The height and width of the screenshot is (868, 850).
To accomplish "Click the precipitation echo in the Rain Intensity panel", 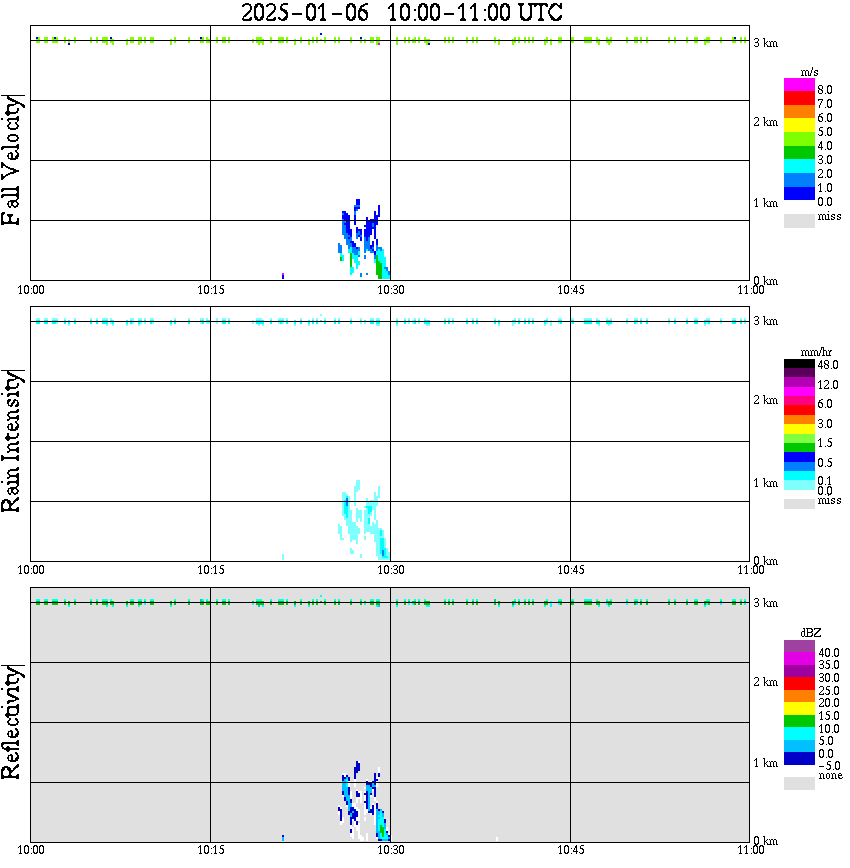I will [x=364, y=520].
